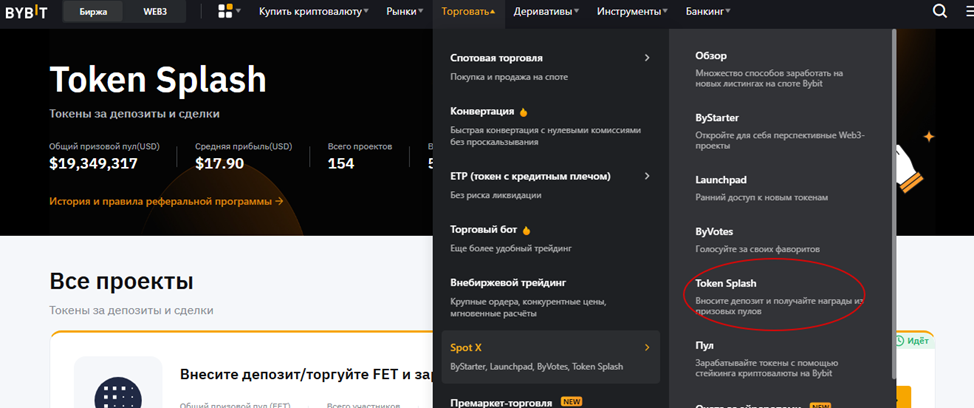Screen dimensions: 974x408
Task: Open the Рынки dropdown menu
Action: tap(405, 11)
